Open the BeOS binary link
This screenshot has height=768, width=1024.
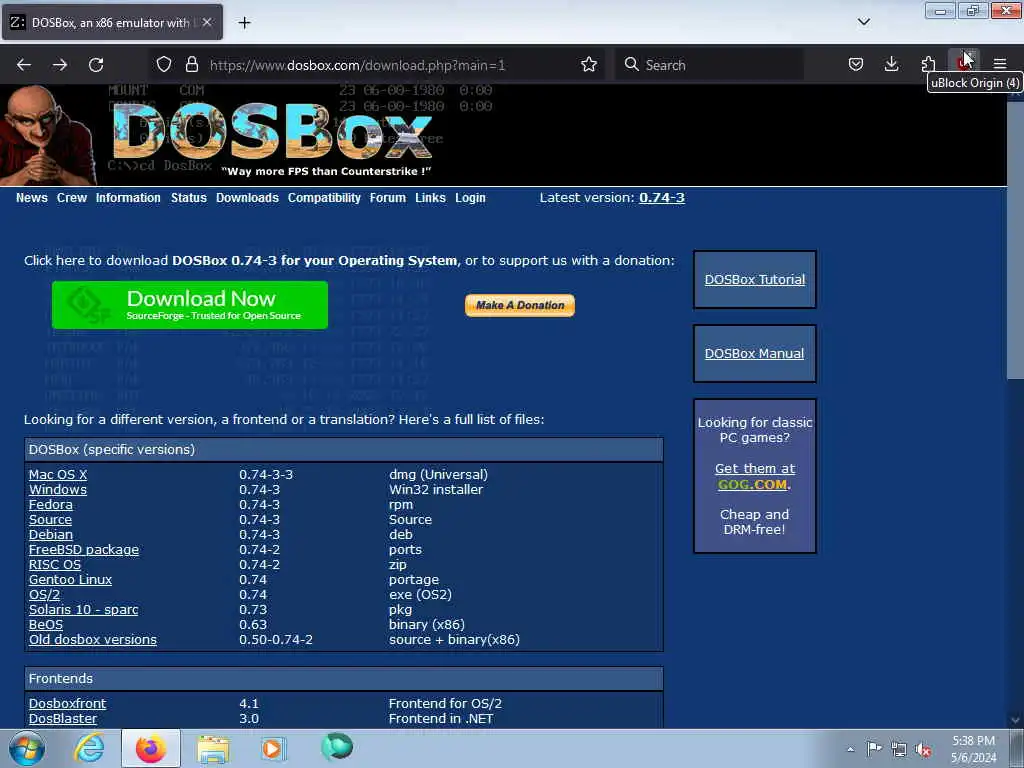(x=46, y=625)
